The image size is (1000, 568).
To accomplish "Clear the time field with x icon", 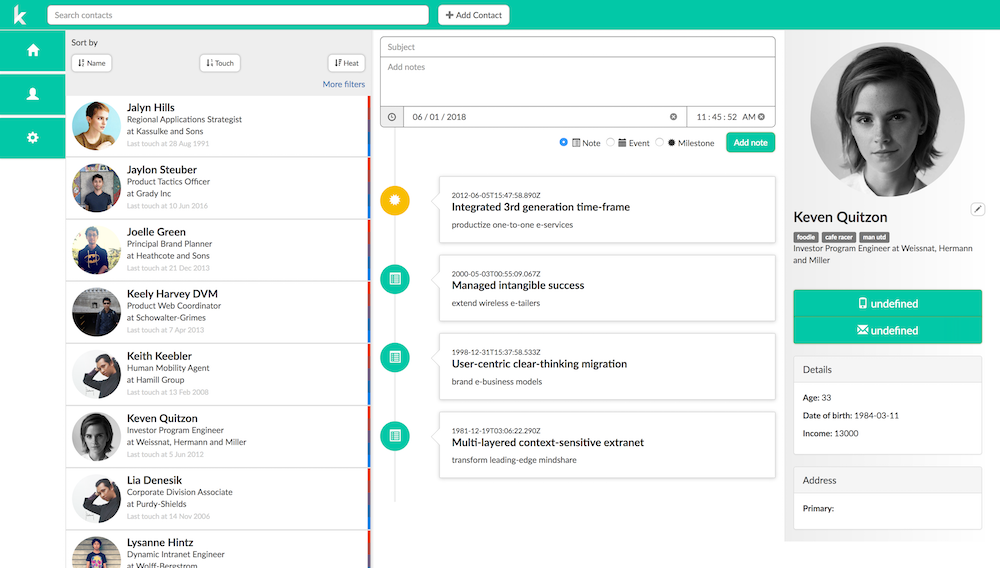I will (761, 117).
